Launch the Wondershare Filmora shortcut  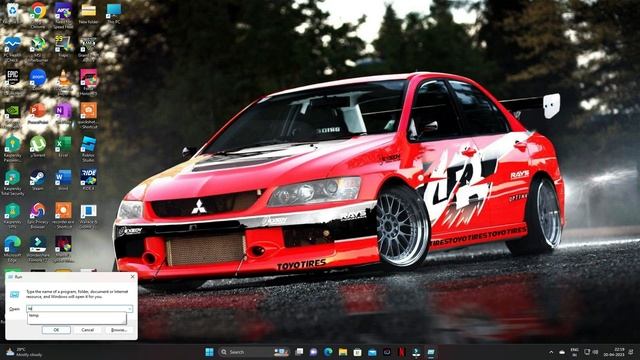(x=38, y=249)
